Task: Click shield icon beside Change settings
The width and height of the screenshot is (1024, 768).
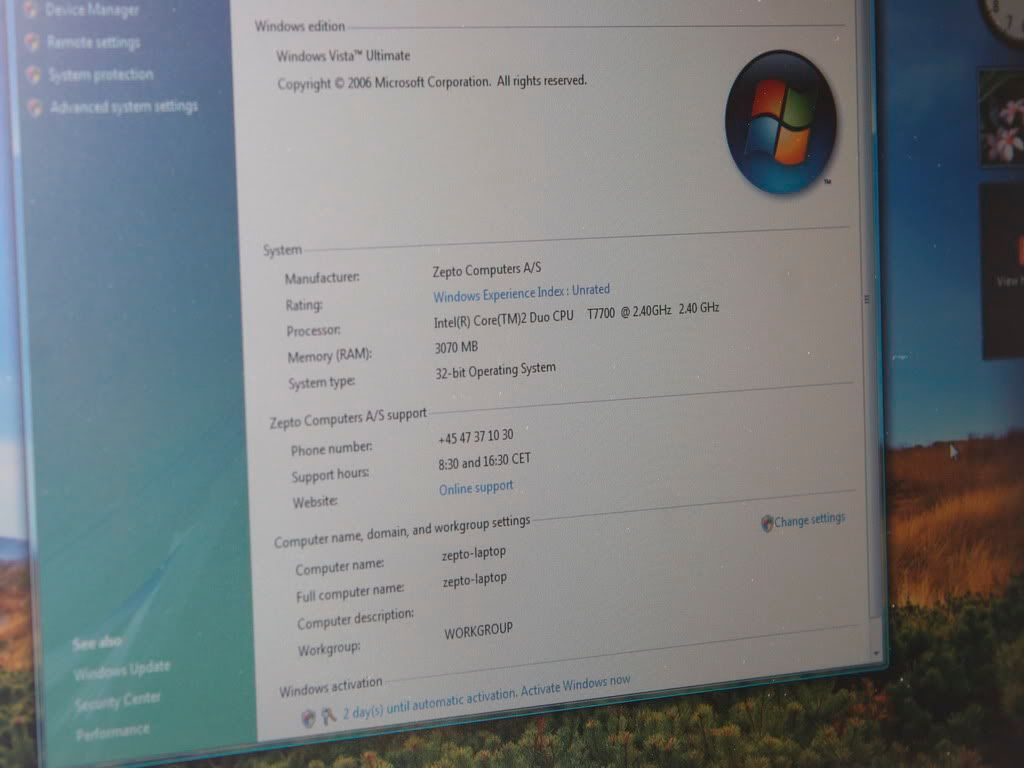Action: pos(767,523)
